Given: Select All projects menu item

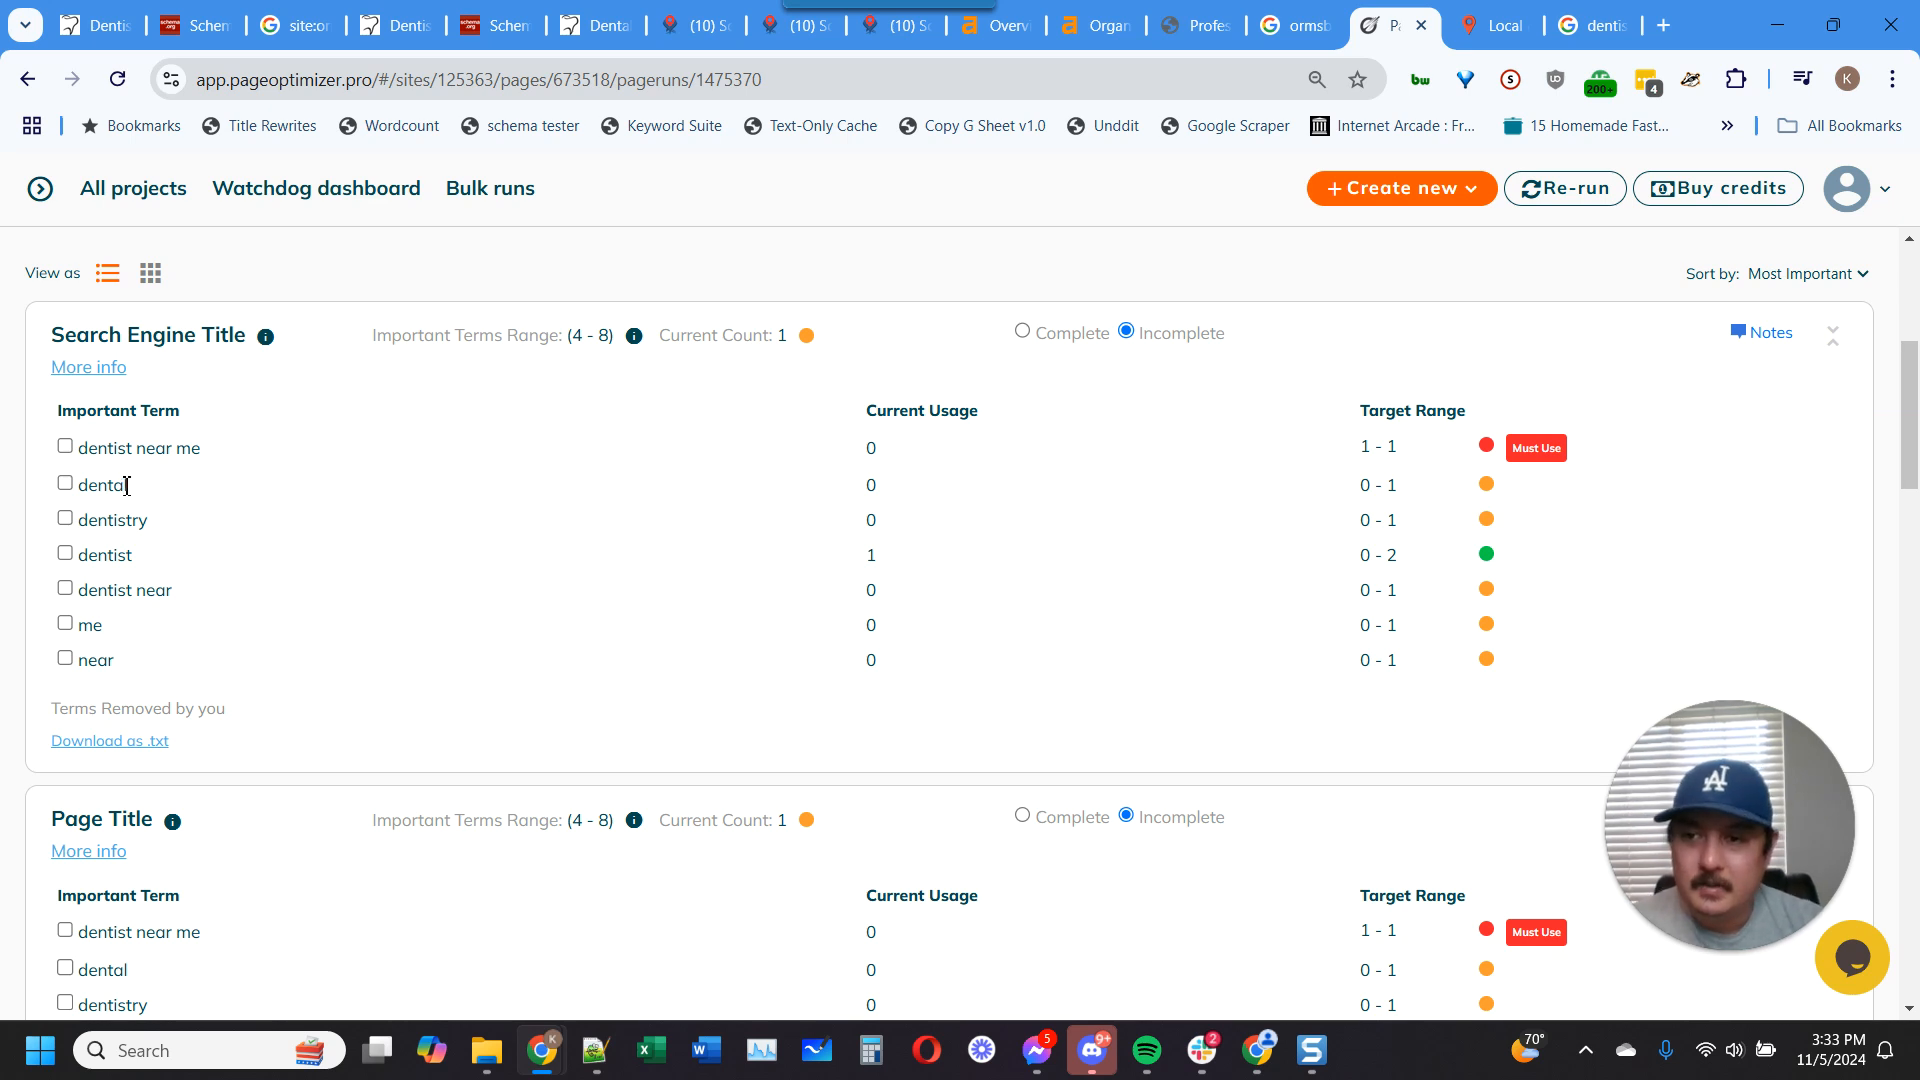Looking at the screenshot, I should pos(133,187).
